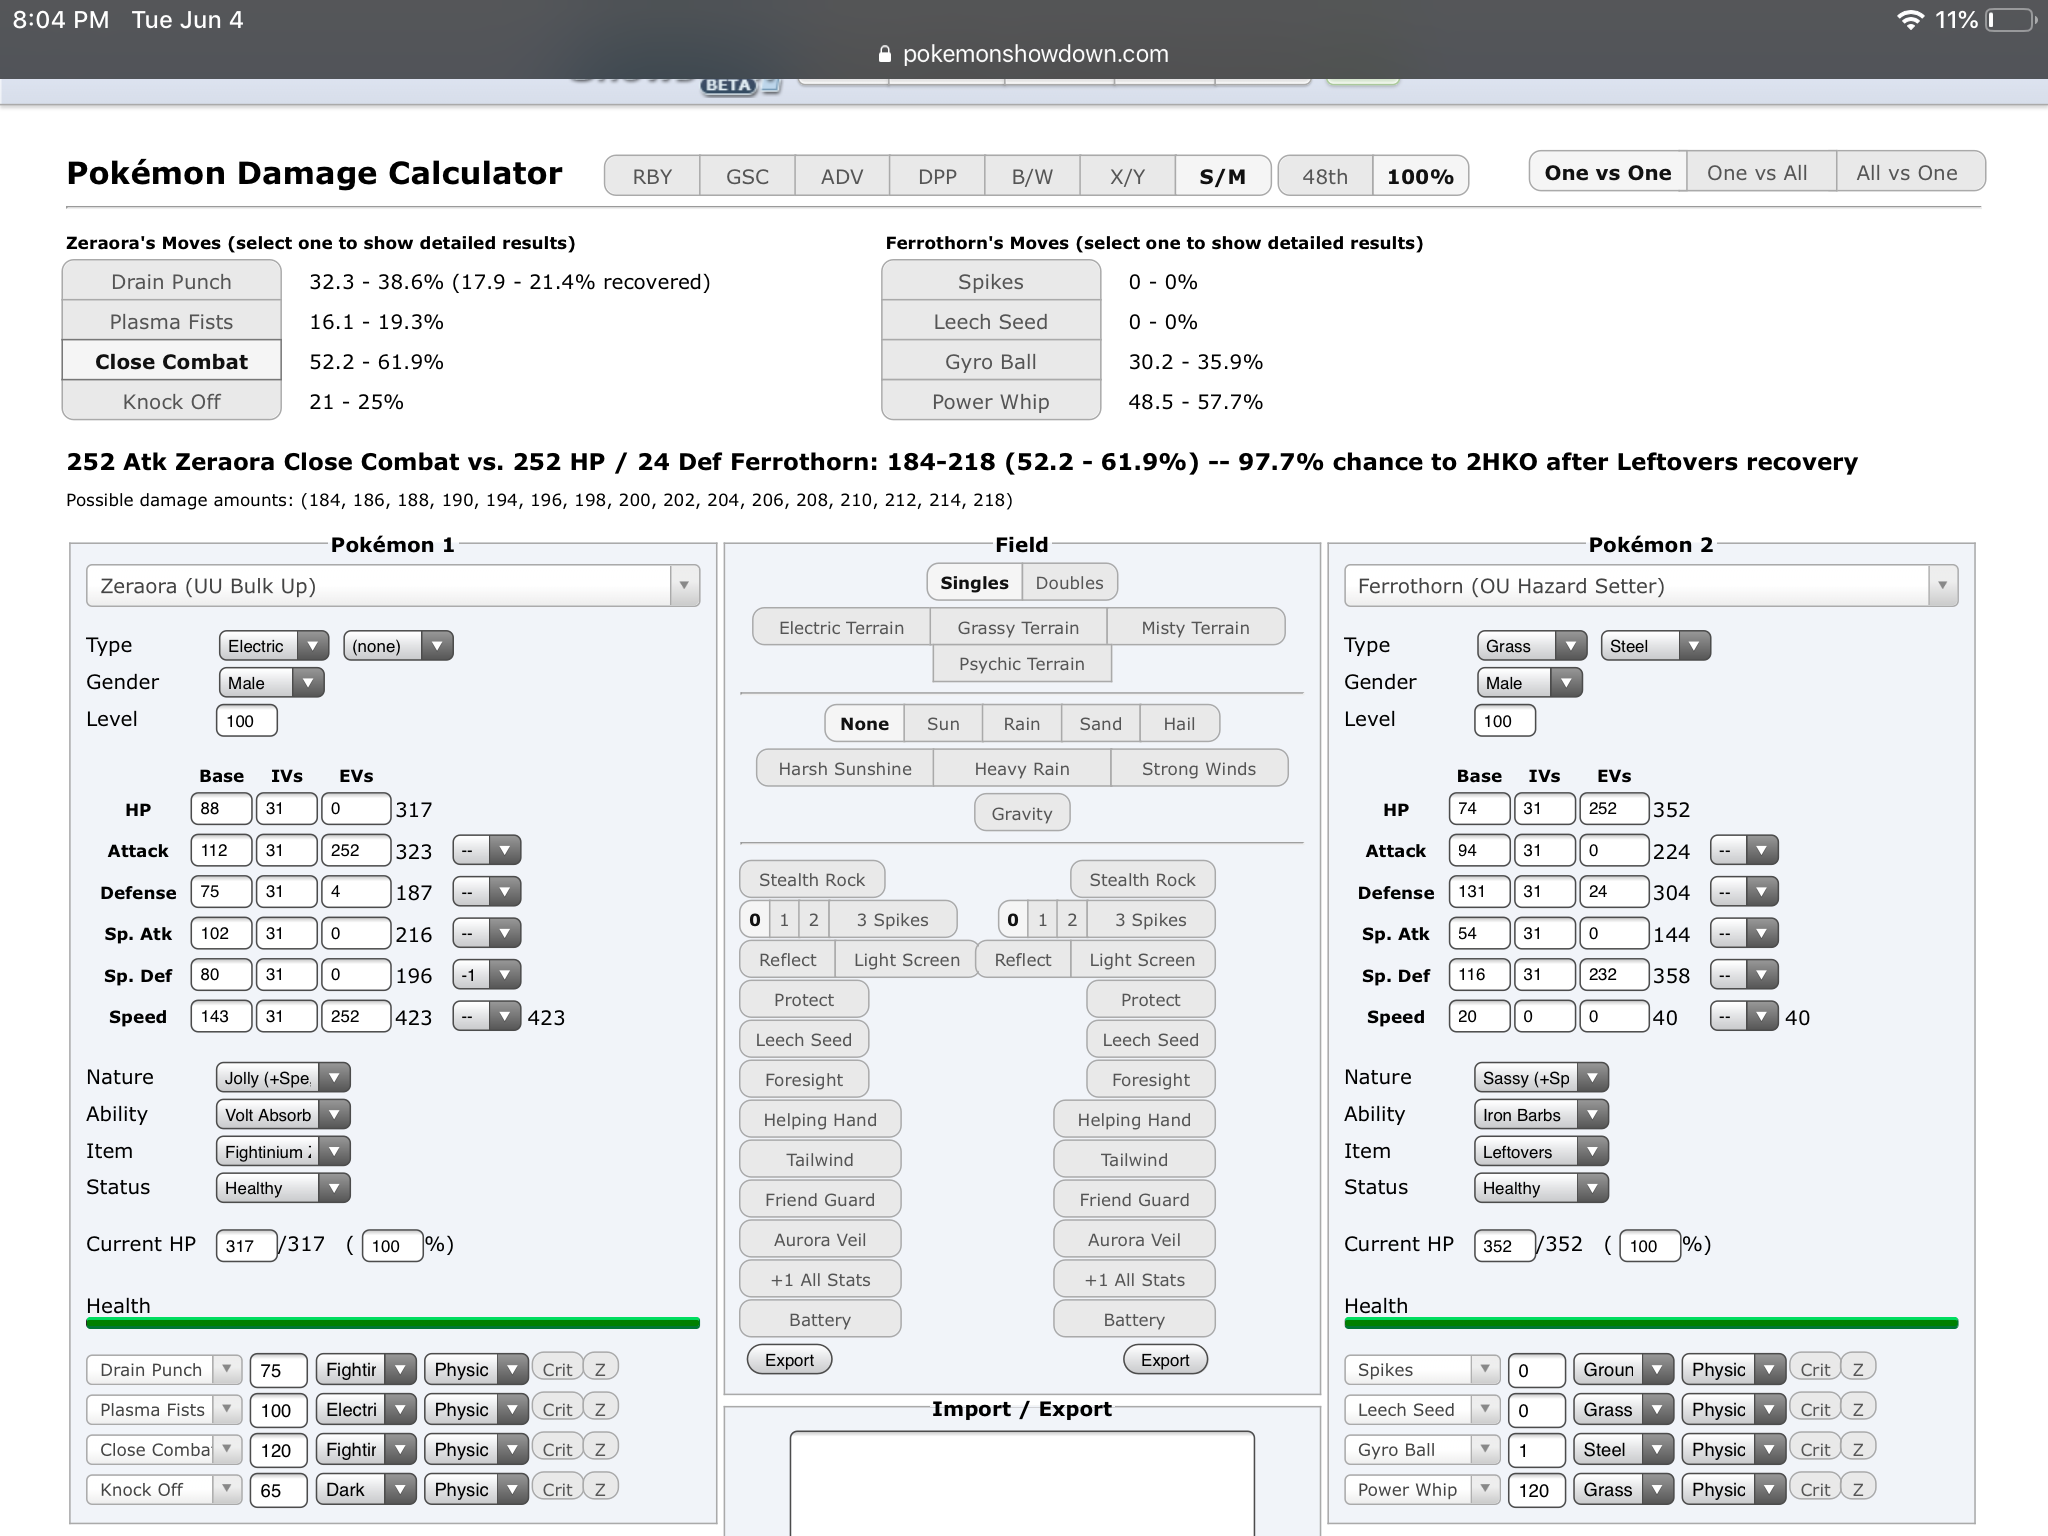Enable Stealth Rock on Zeraora's side

click(x=812, y=879)
